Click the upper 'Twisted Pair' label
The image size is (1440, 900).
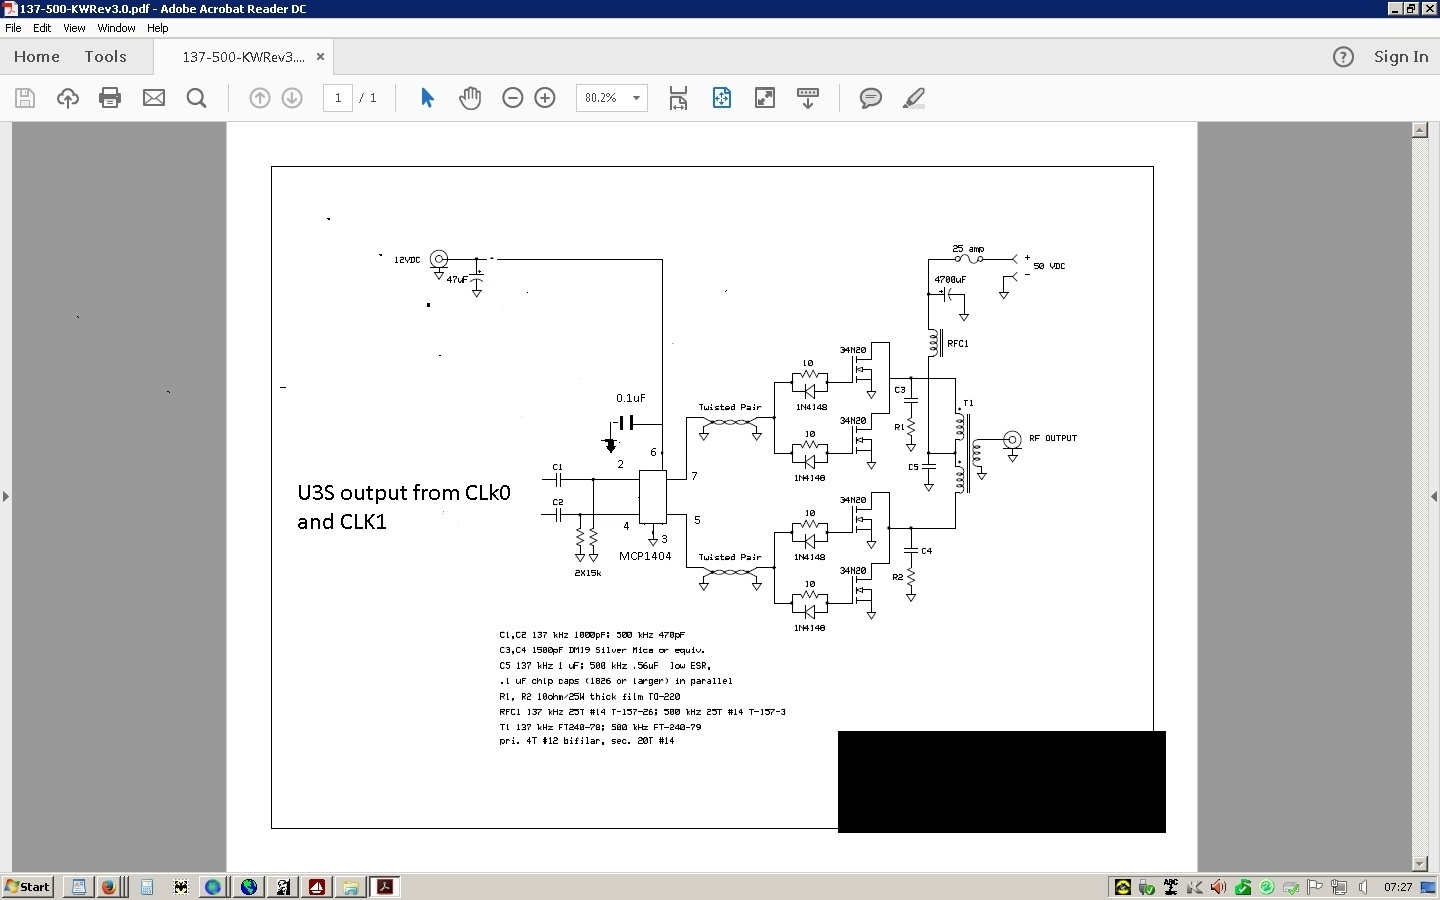tap(730, 407)
